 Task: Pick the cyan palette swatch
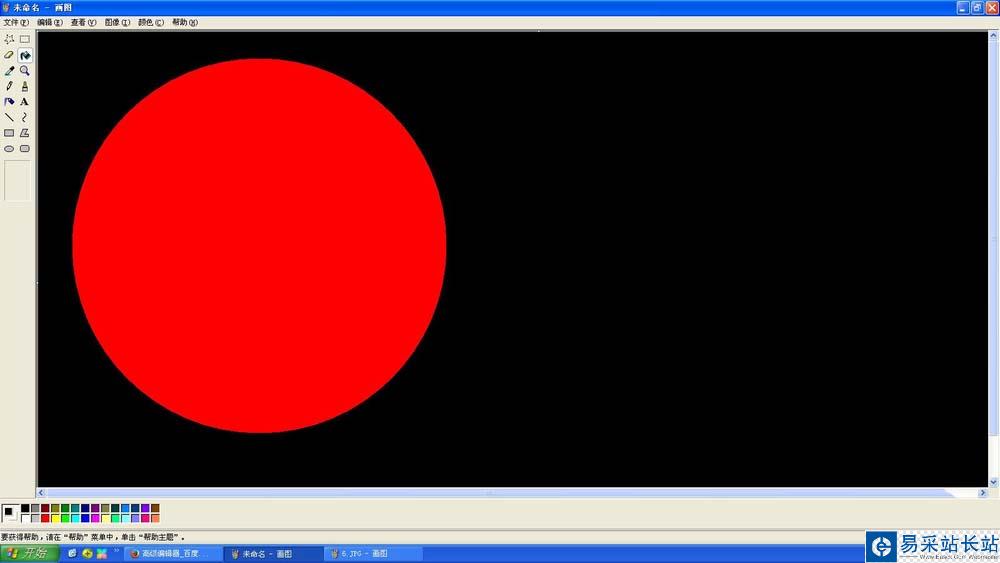(x=75, y=518)
